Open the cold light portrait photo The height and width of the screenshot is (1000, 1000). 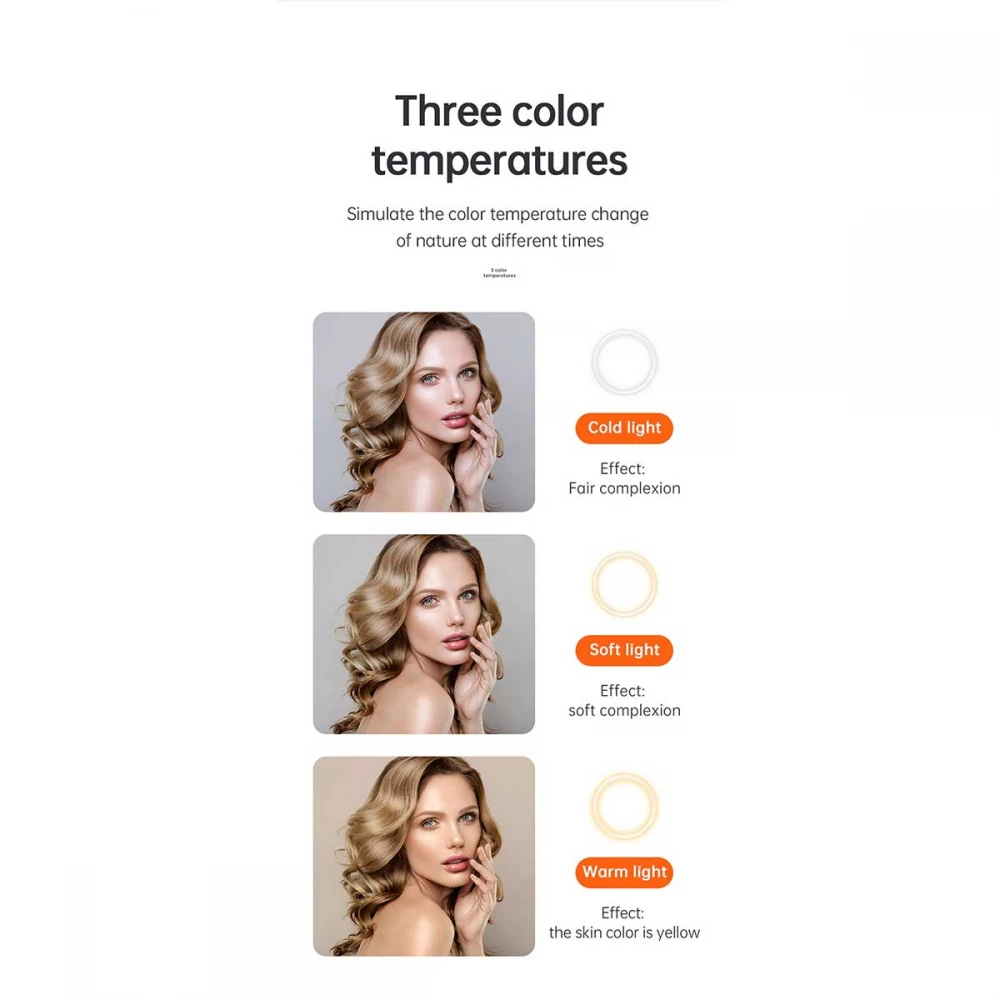pyautogui.click(x=424, y=412)
